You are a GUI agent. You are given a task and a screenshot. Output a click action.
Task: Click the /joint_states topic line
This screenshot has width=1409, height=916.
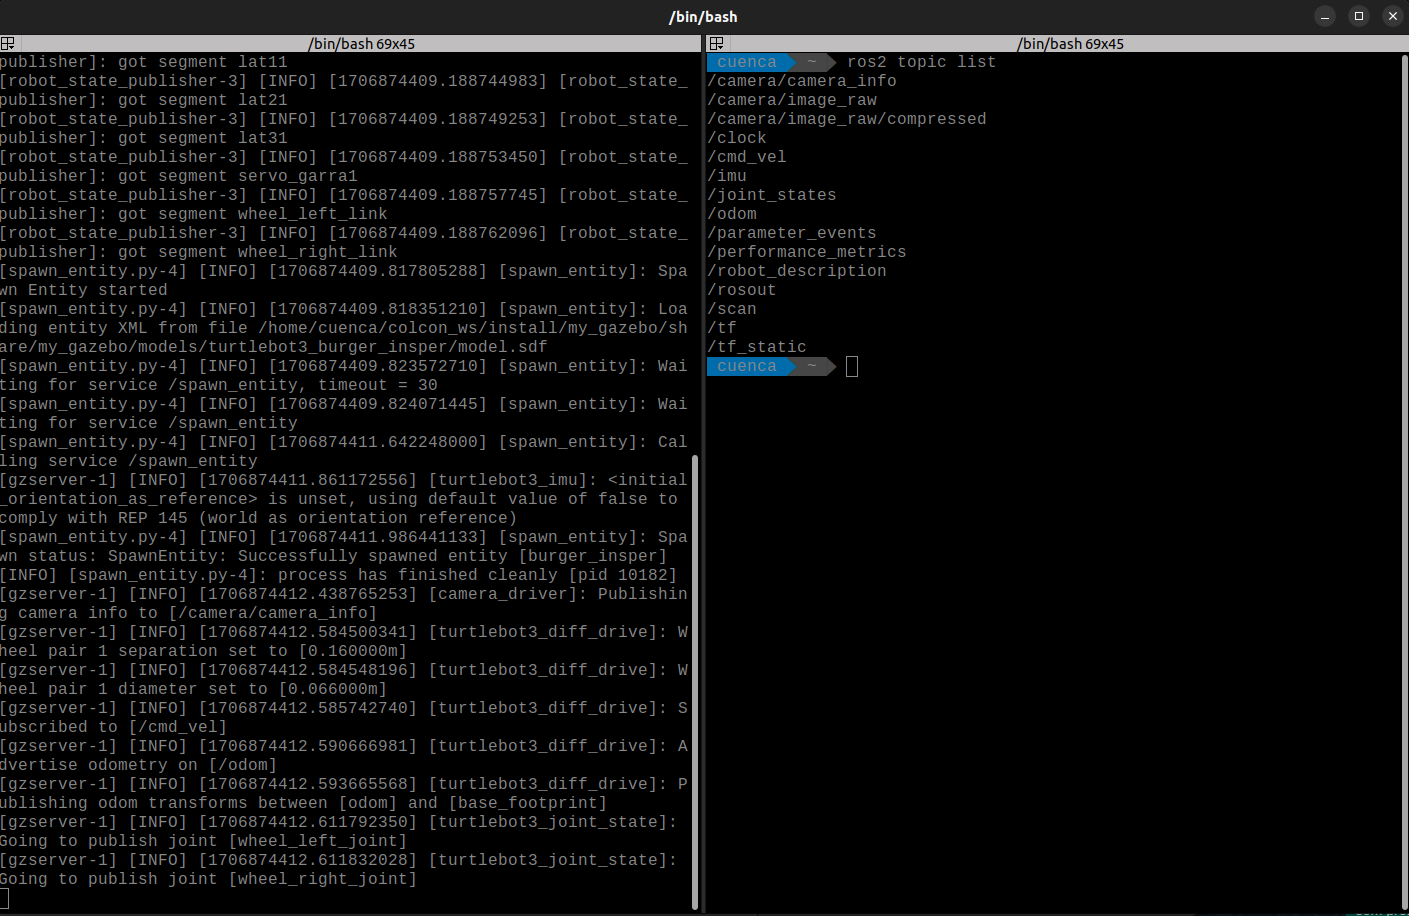pos(772,195)
